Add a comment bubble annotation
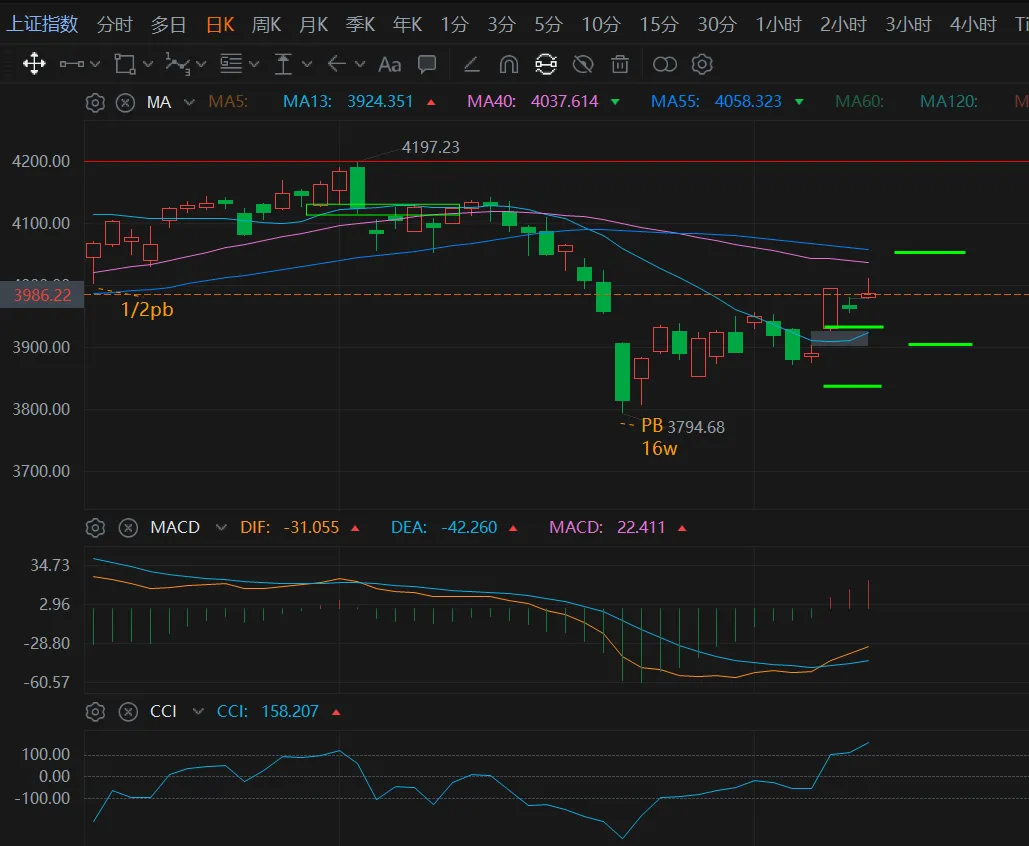 click(427, 64)
